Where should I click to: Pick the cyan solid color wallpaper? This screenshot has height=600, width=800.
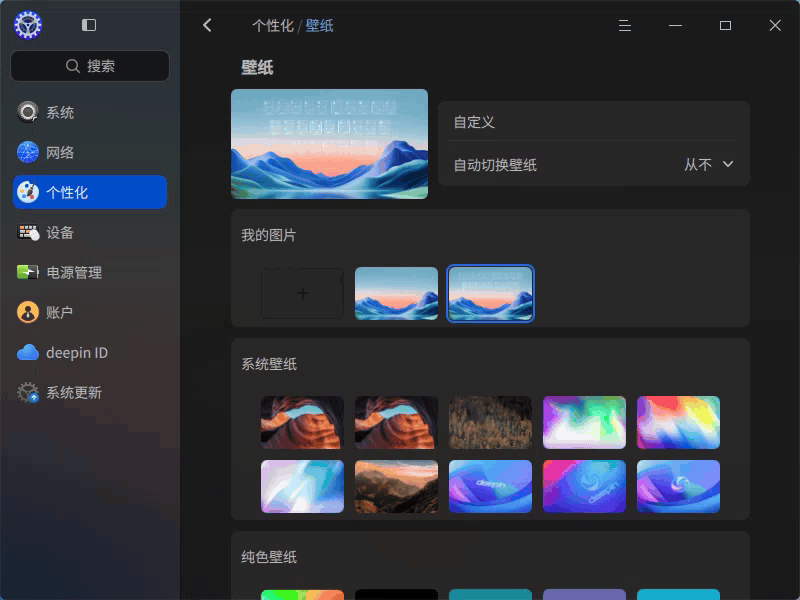click(678, 594)
